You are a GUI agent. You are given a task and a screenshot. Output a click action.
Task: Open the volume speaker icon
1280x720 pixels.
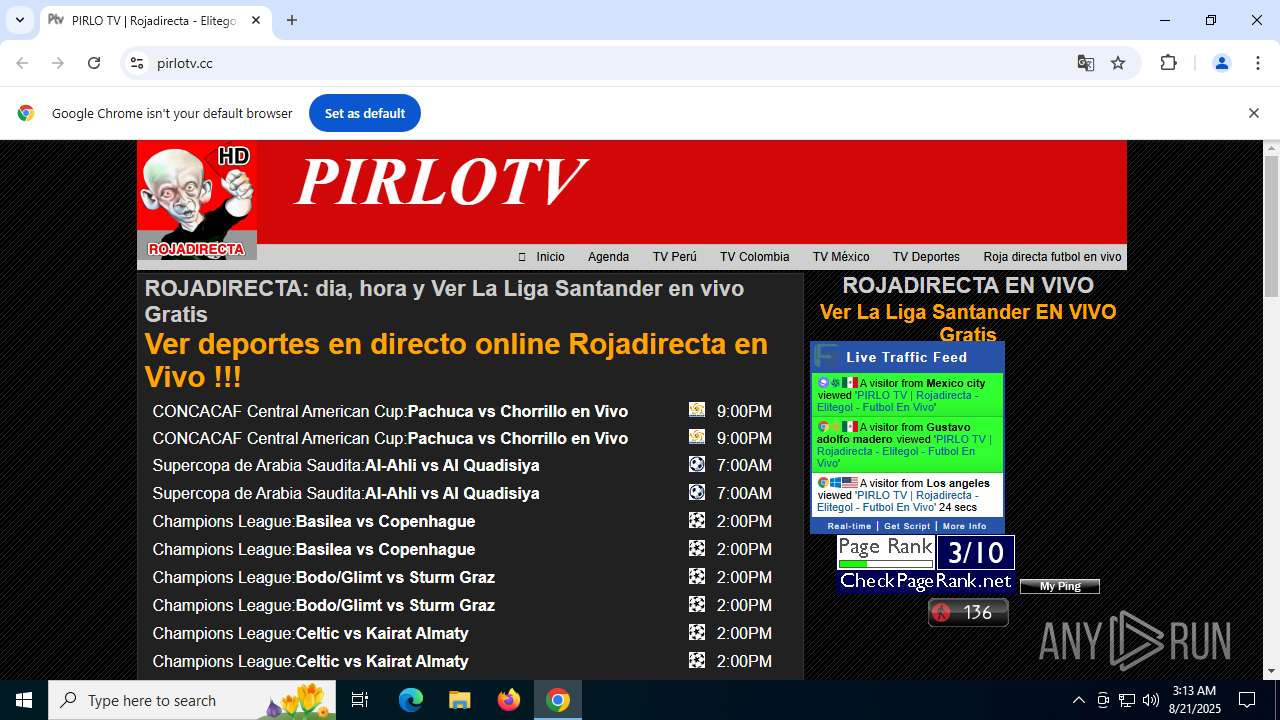tap(1151, 700)
